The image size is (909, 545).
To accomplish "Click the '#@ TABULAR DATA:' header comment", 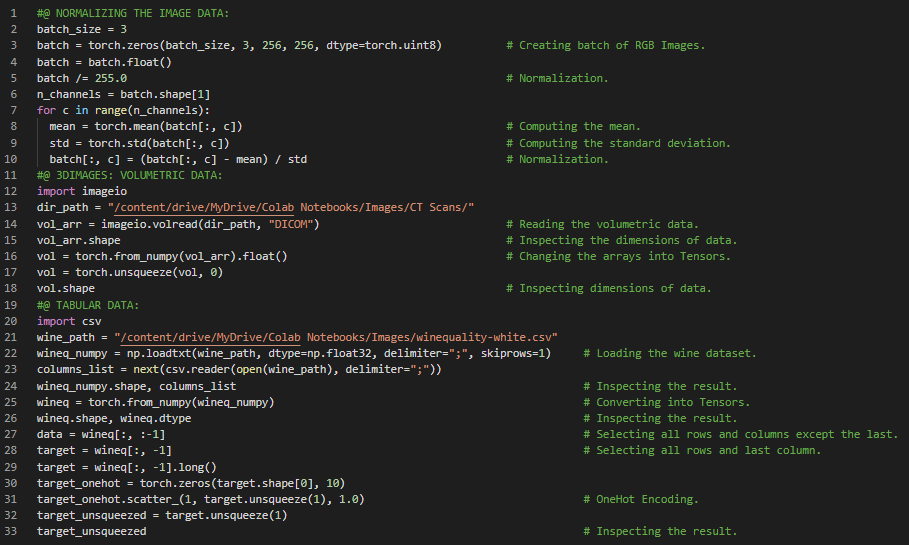I will tap(88, 305).
